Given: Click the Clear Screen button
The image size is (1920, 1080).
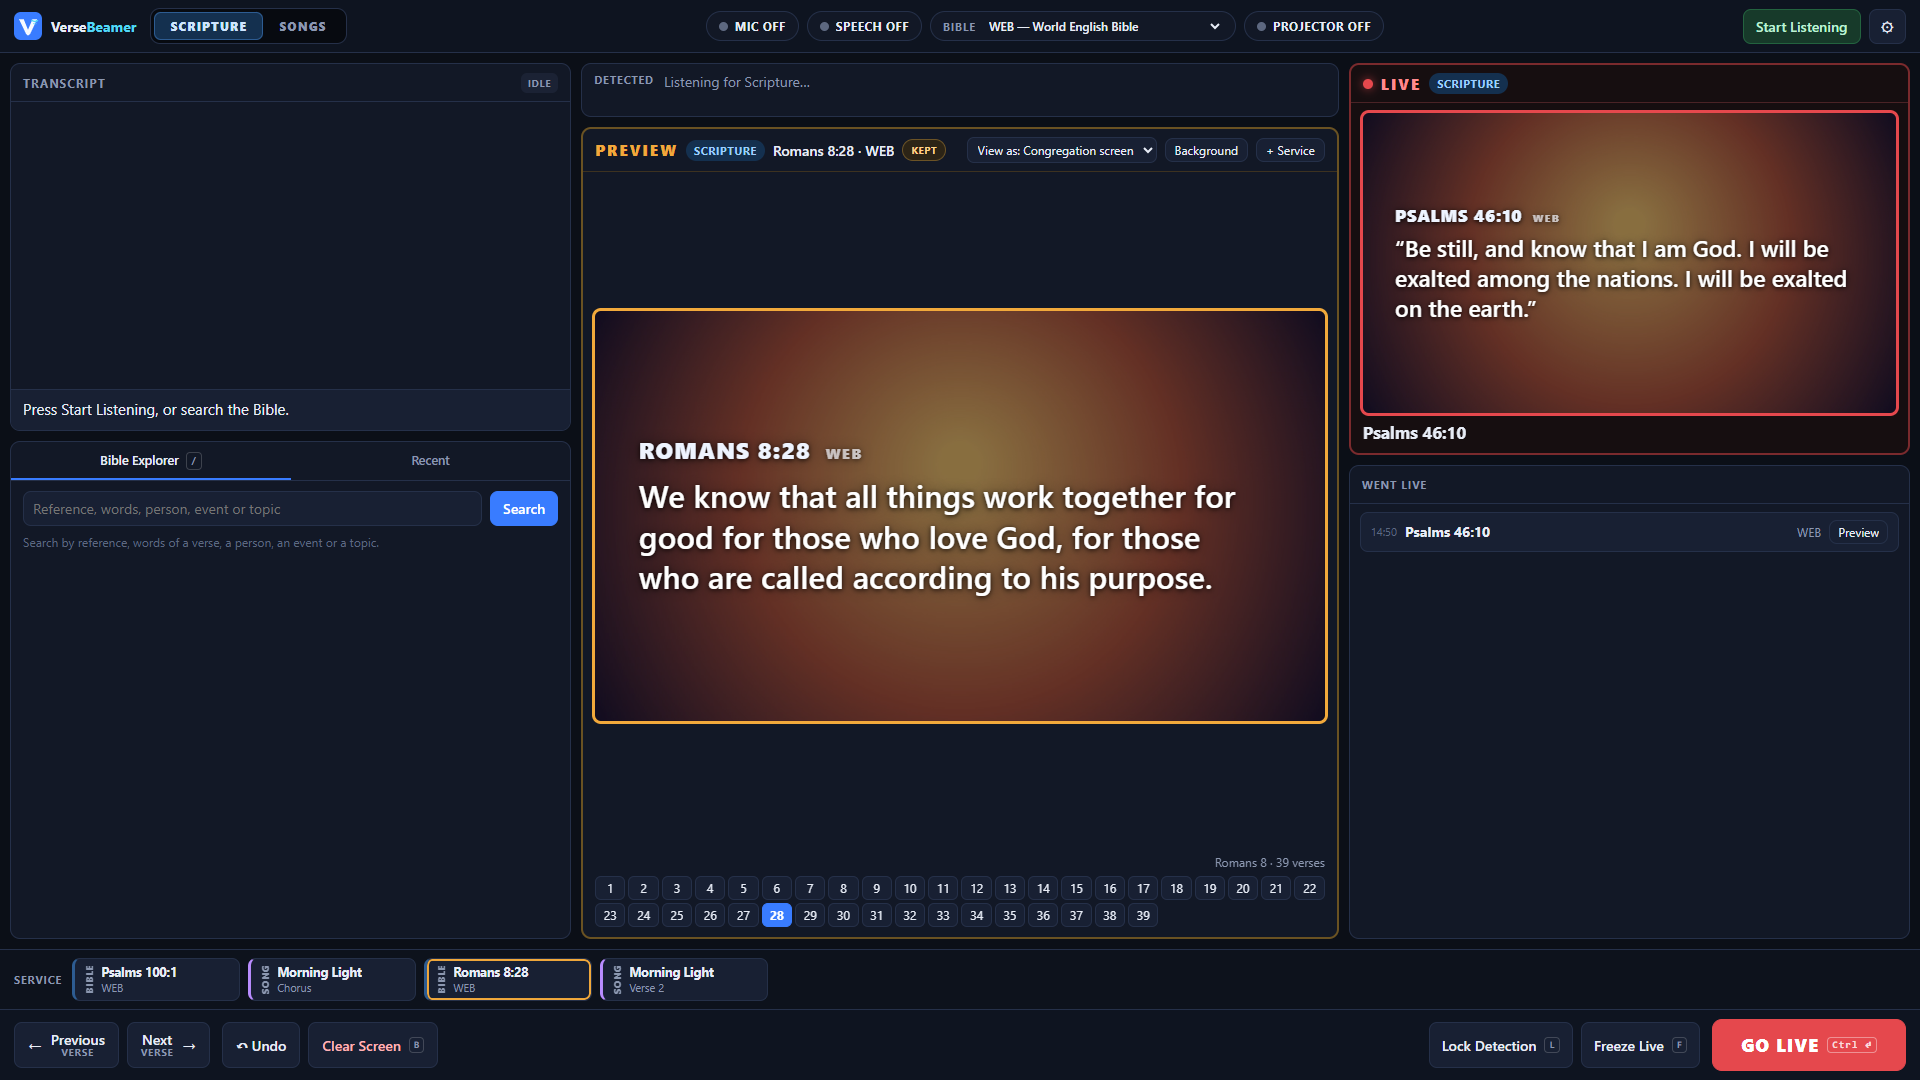Looking at the screenshot, I should [372, 1046].
